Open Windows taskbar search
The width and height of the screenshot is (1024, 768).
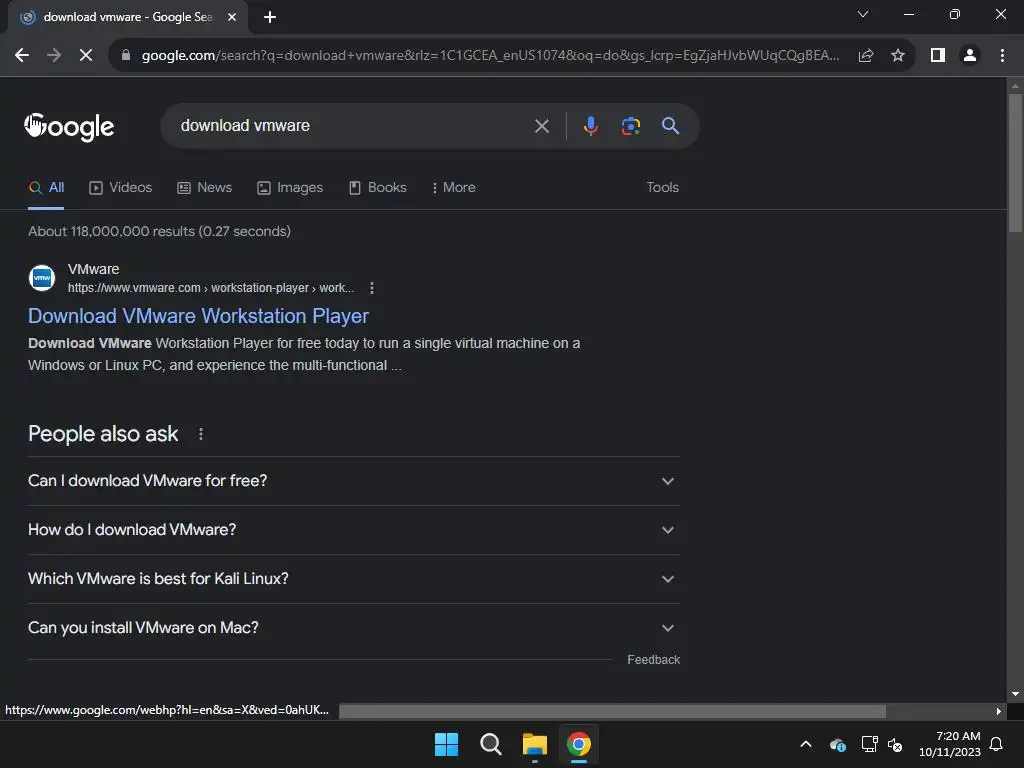[490, 744]
